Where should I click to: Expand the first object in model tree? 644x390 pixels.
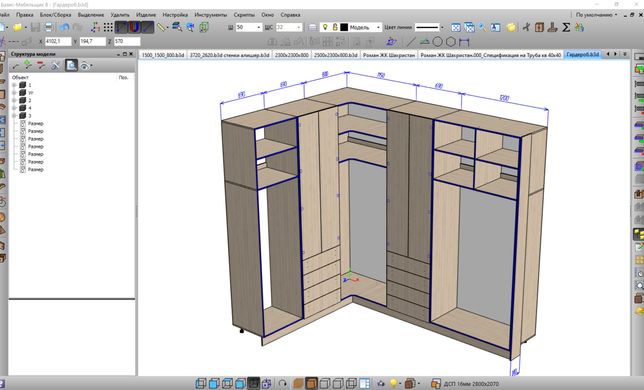click(14, 85)
